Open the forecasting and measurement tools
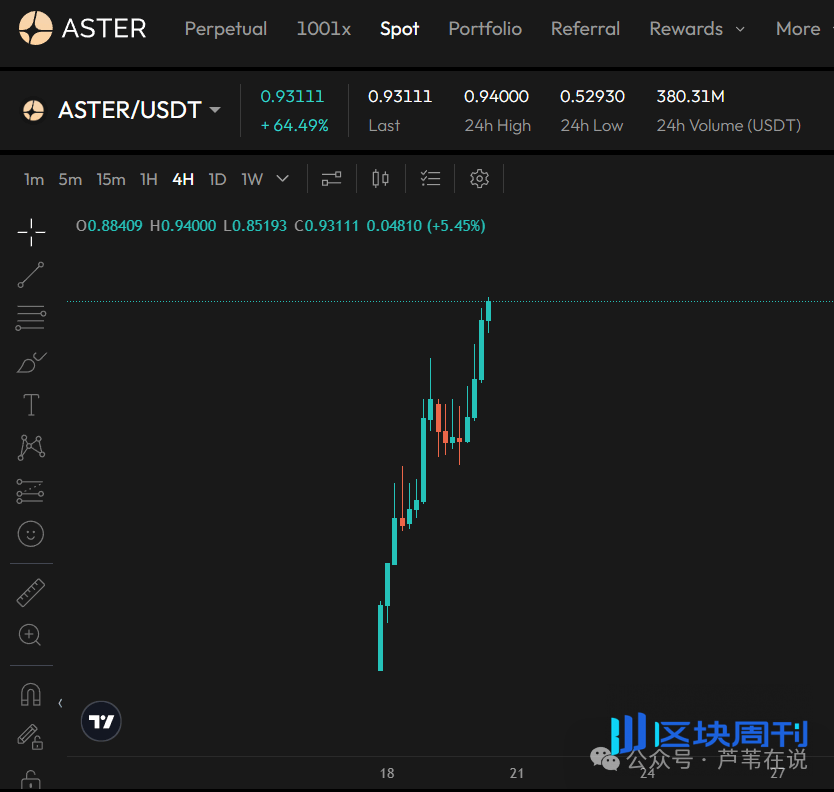 (x=30, y=491)
